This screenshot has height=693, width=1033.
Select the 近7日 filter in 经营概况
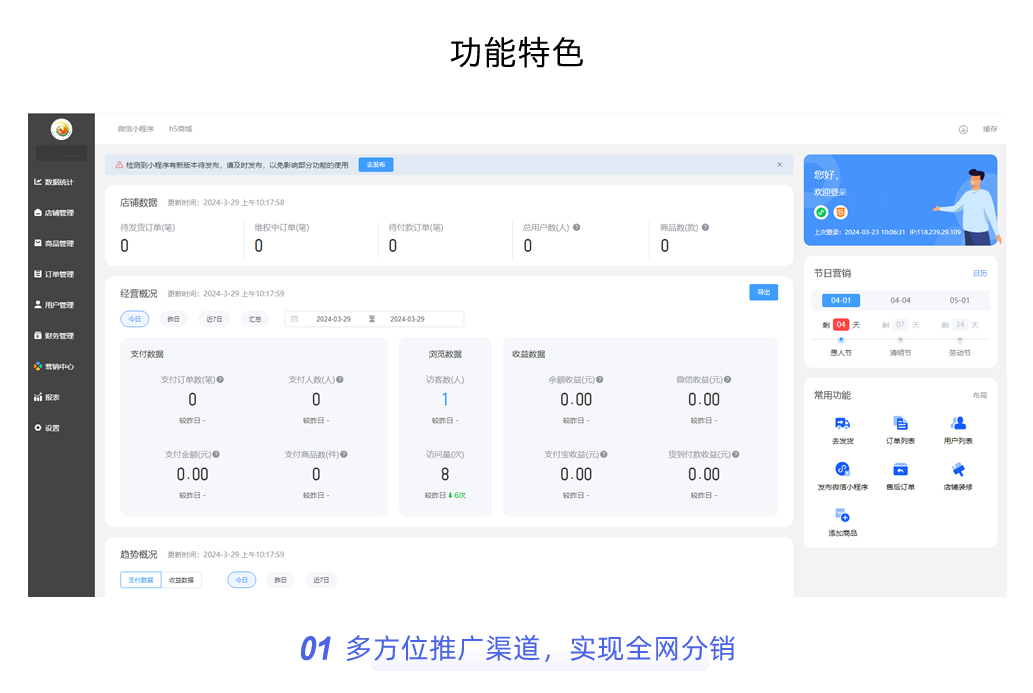[213, 319]
